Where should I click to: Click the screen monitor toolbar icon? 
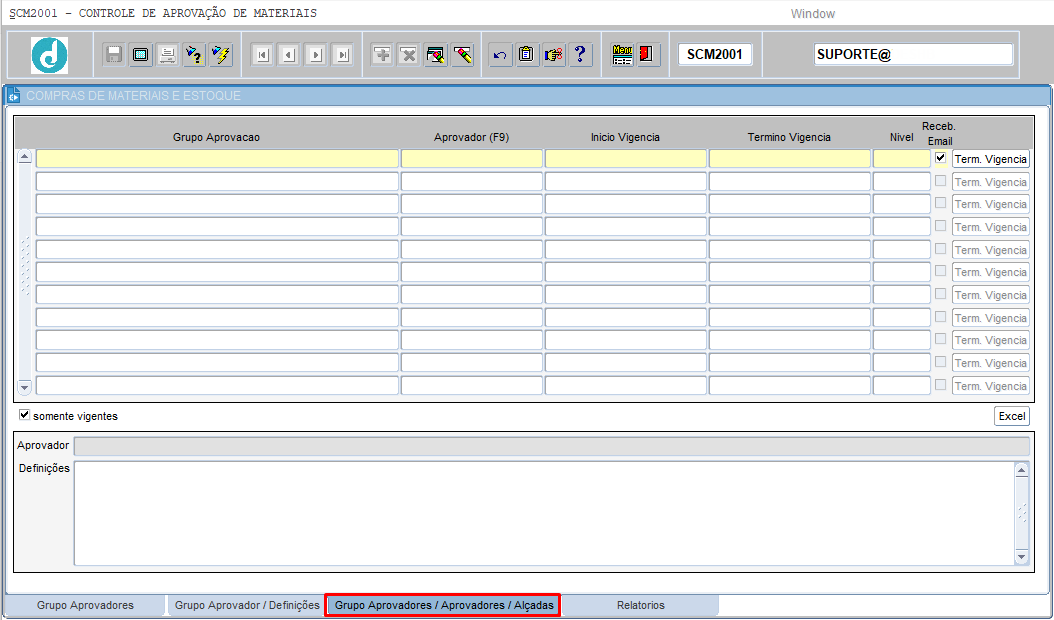(140, 54)
